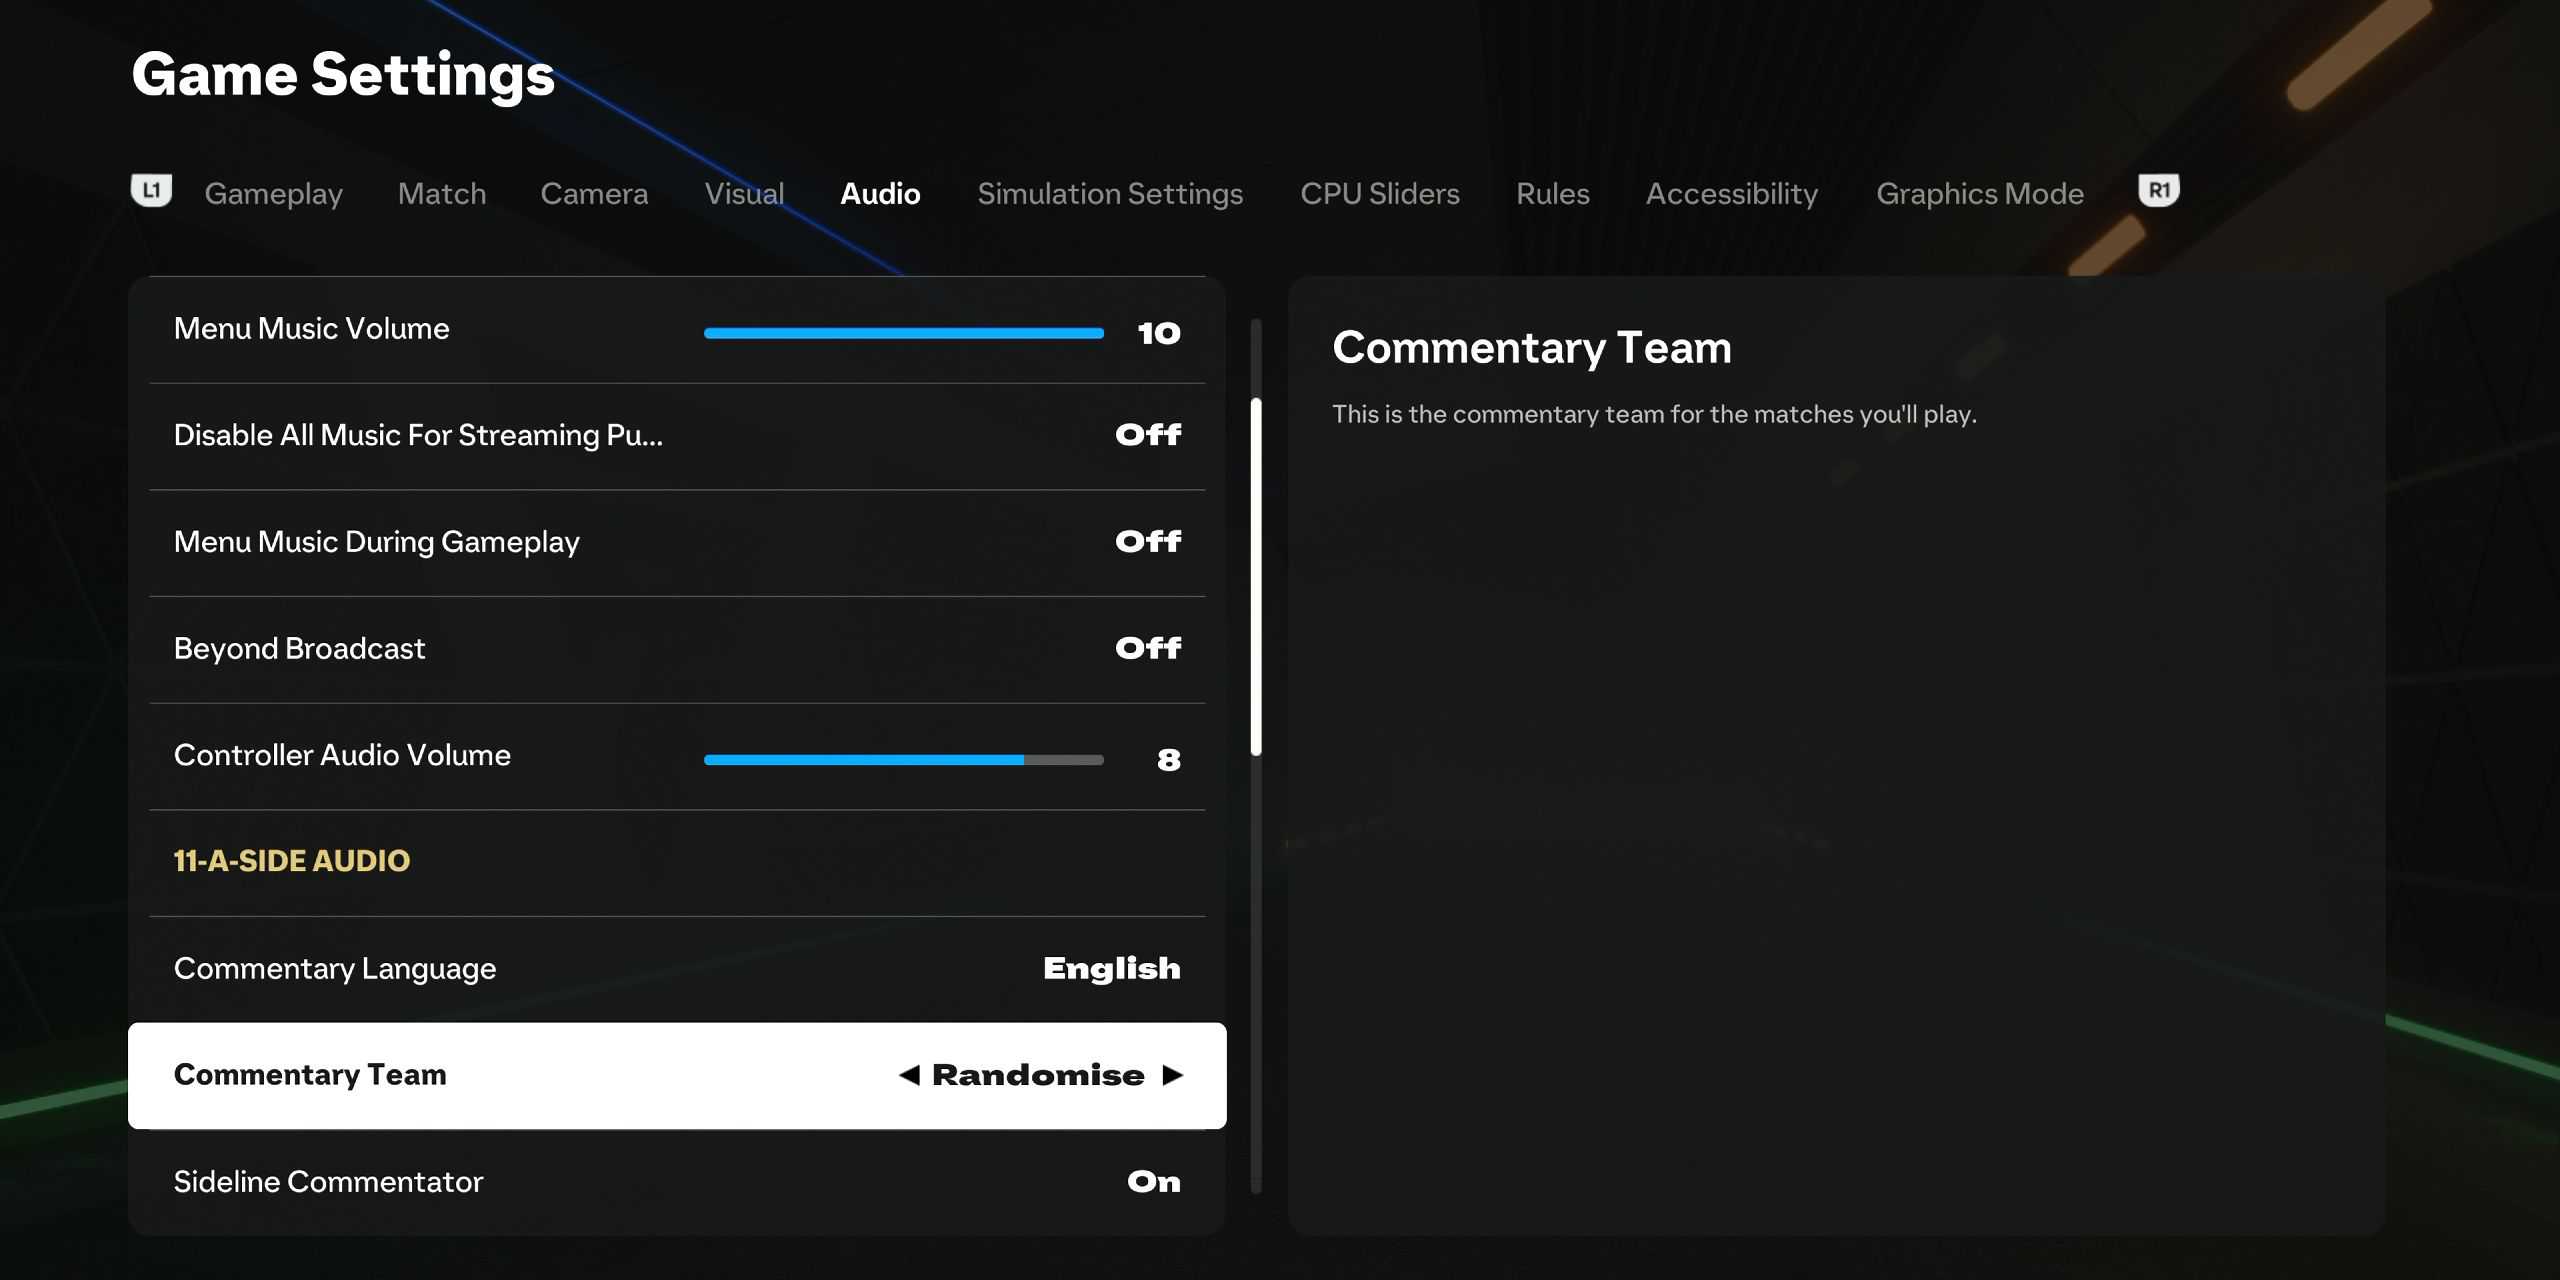This screenshot has height=1280, width=2560.
Task: Toggle Menu Music During Gameplay Off value
Action: (1148, 541)
